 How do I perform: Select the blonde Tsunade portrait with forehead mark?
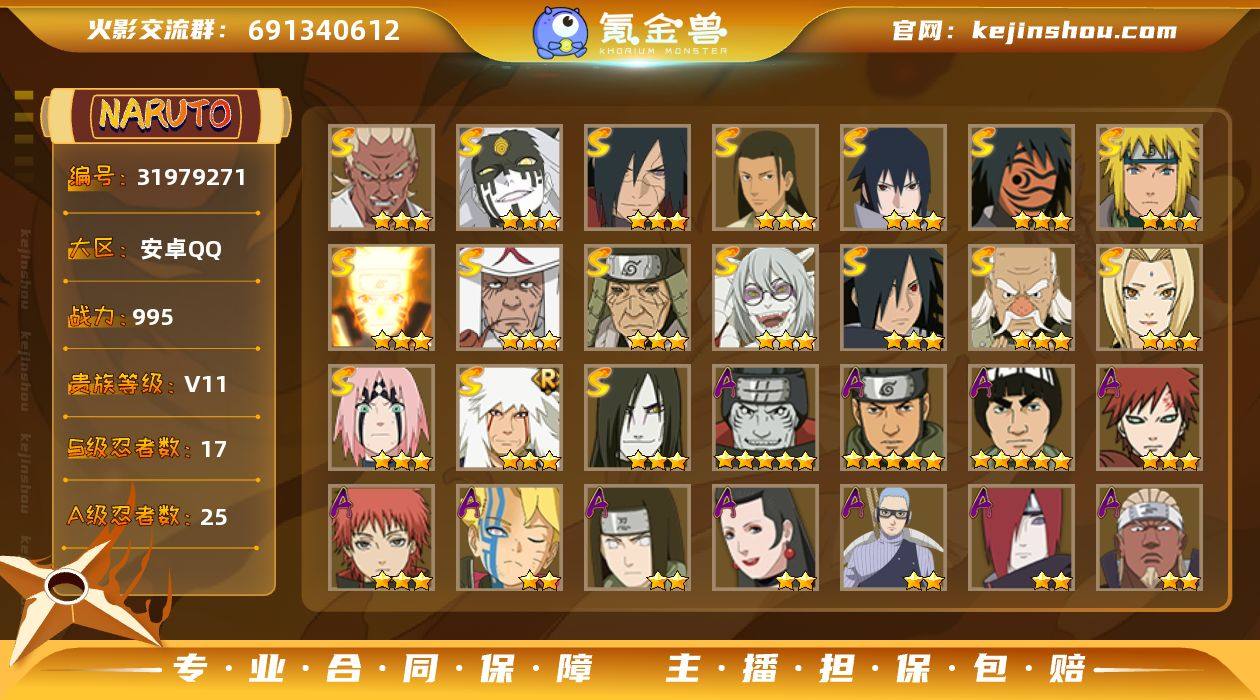[x=1149, y=298]
